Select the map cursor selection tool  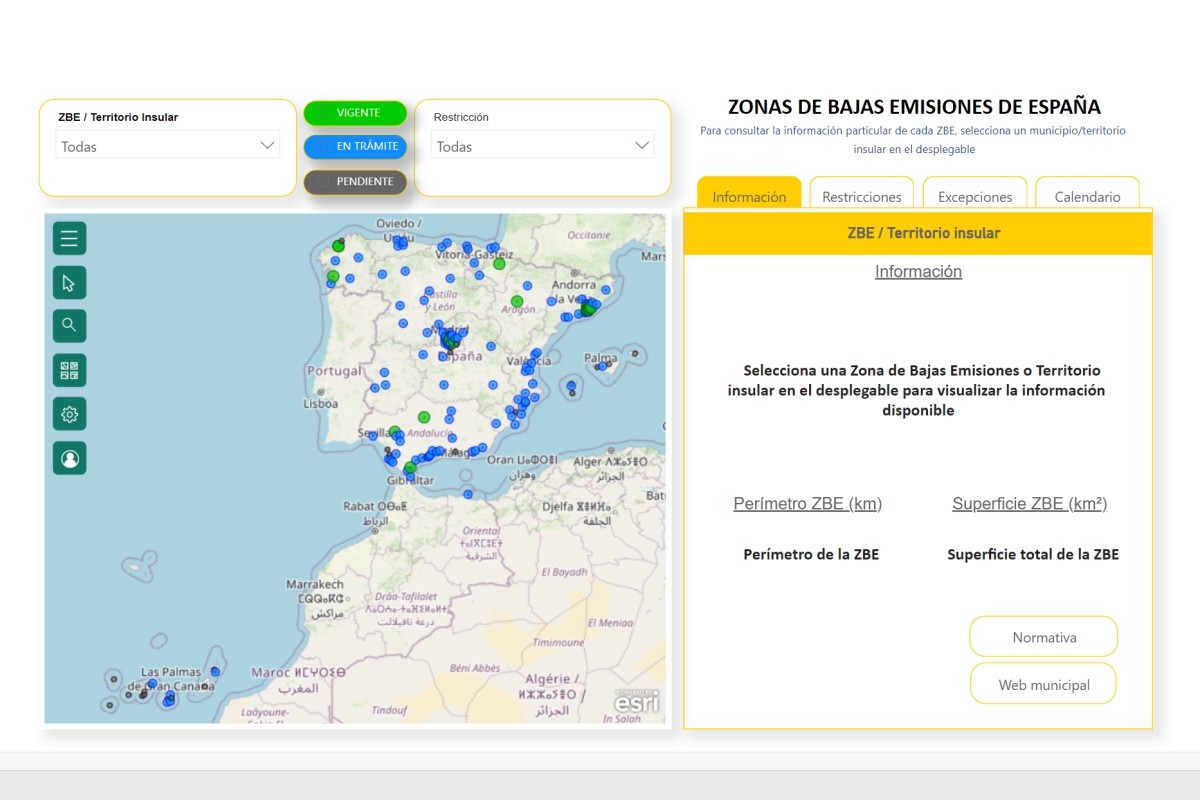click(x=69, y=283)
